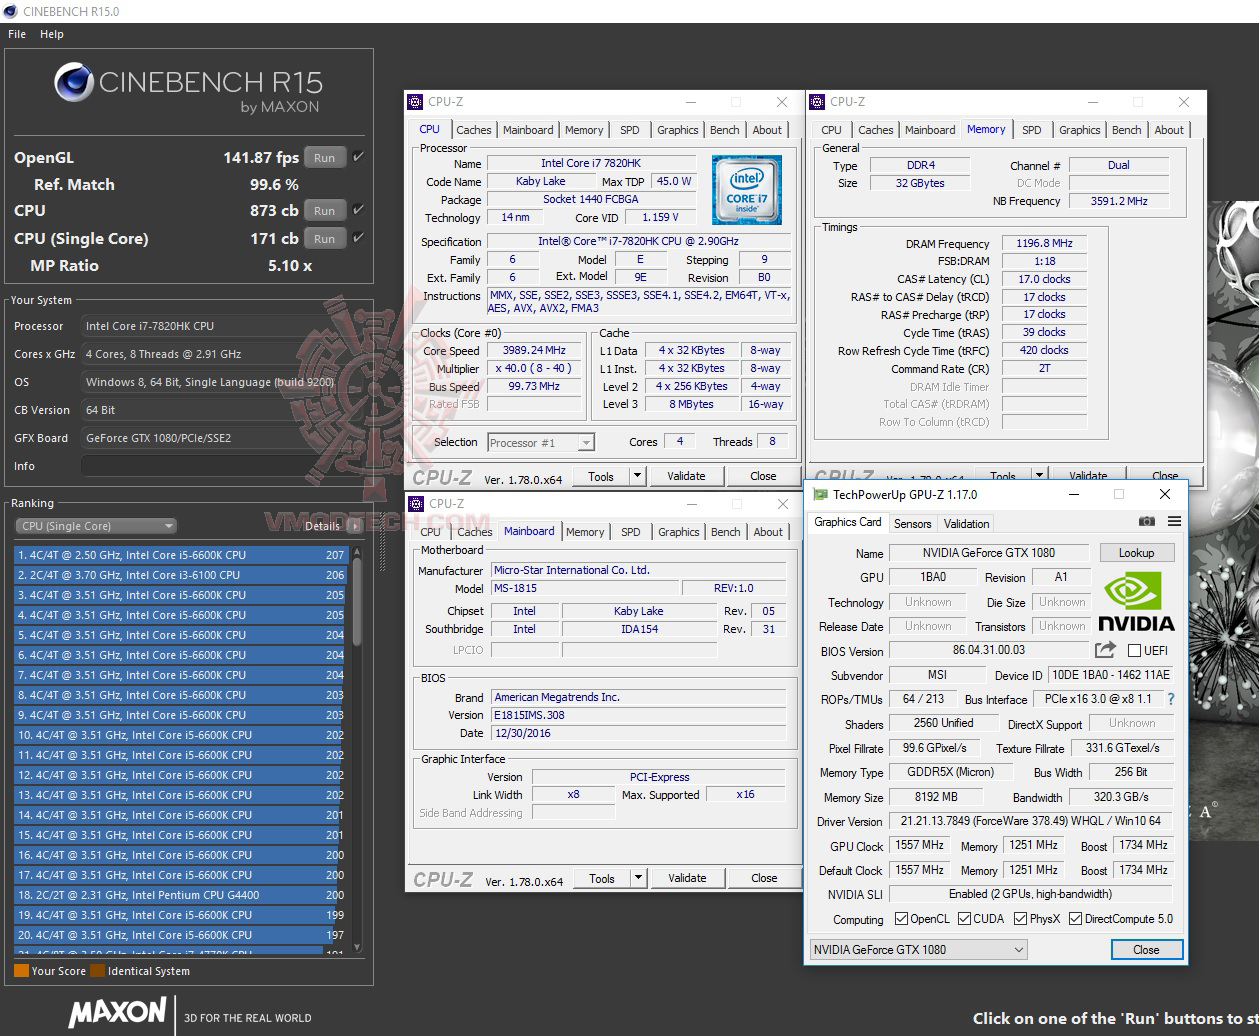This screenshot has width=1259, height=1036.
Task: Click the orange Your Score color swatch
Action: coord(21,970)
